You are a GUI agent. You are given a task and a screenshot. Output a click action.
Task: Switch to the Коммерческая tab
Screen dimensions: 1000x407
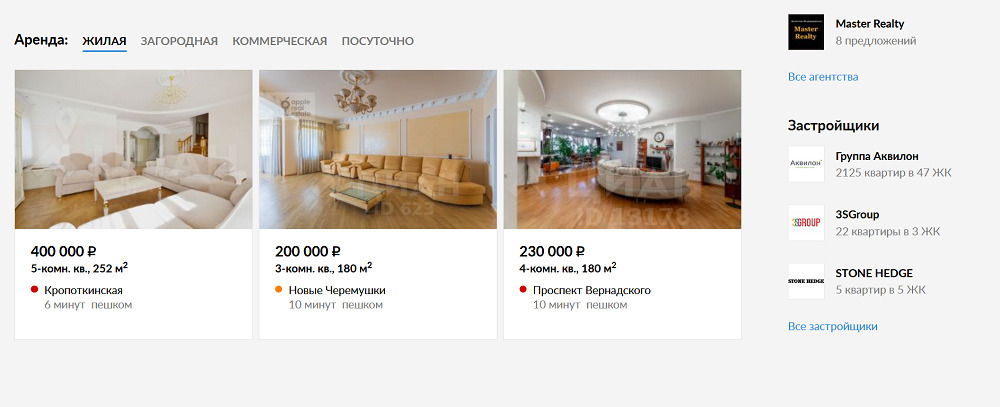point(279,41)
